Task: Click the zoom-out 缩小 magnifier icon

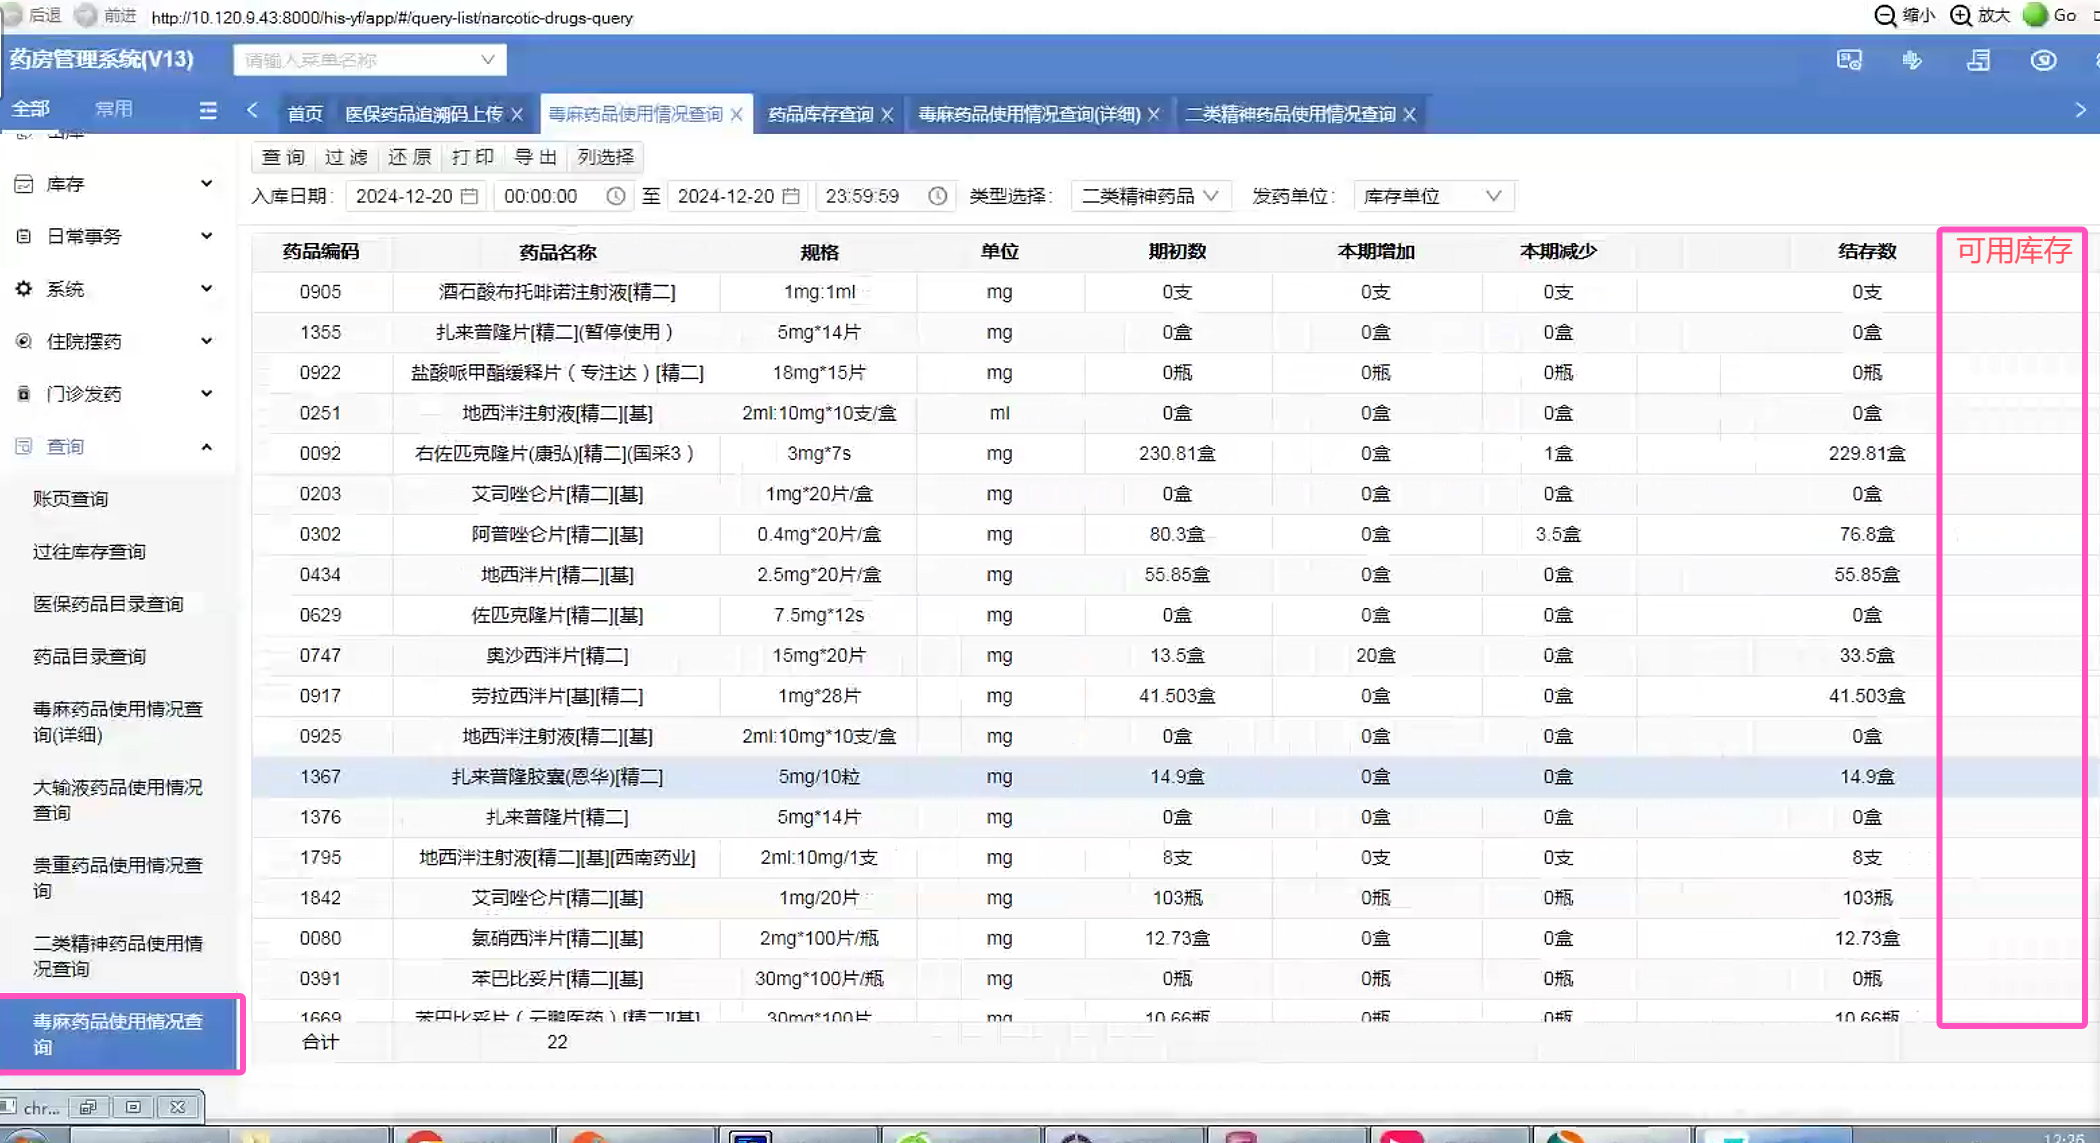Action: click(x=1885, y=15)
